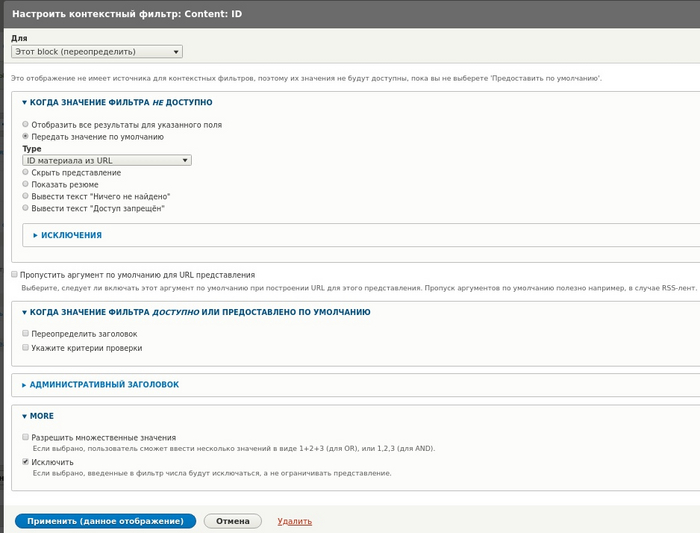Select 'Скрыть представление' radio option
This screenshot has height=533, width=700.
(x=26, y=172)
